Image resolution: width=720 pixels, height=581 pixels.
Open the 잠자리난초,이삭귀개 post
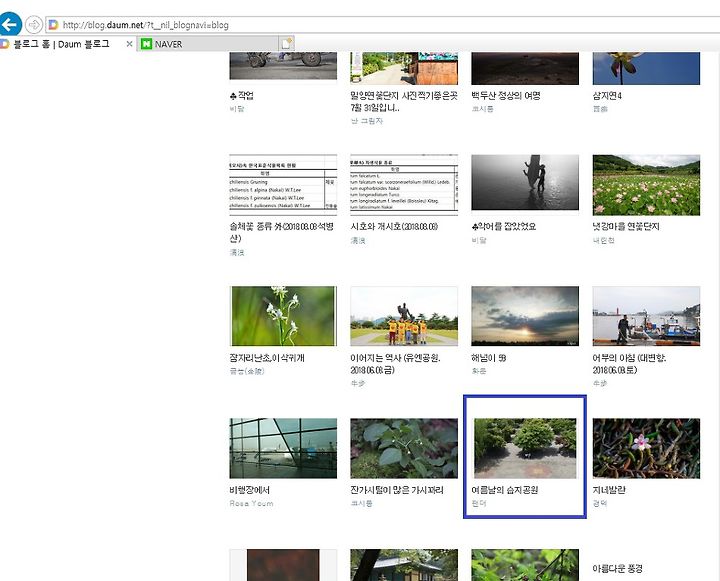[267, 358]
